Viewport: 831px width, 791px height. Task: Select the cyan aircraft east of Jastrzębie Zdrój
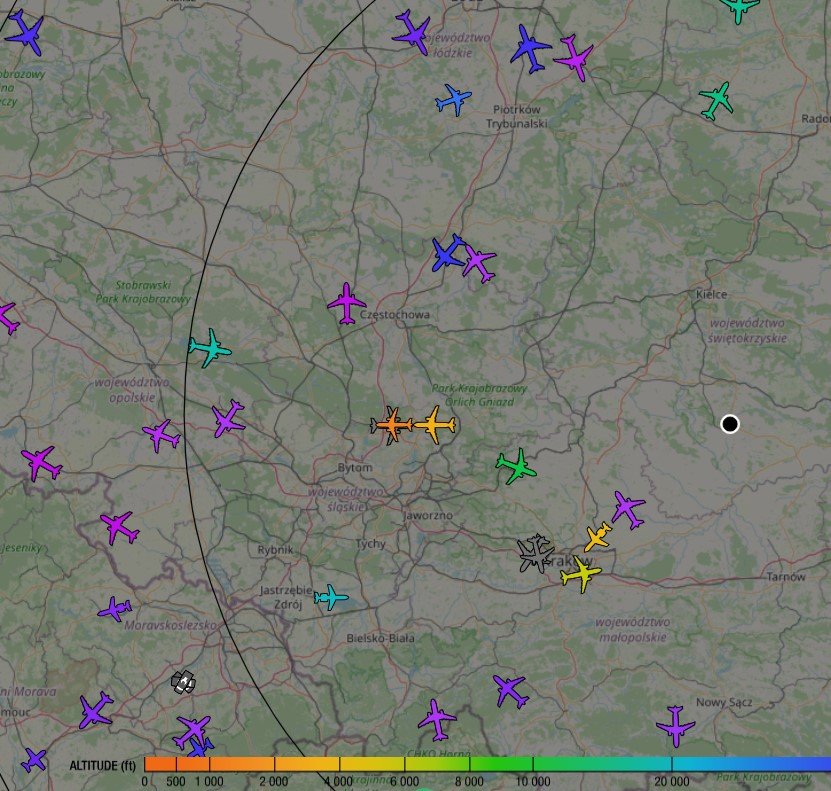pyautogui.click(x=330, y=597)
